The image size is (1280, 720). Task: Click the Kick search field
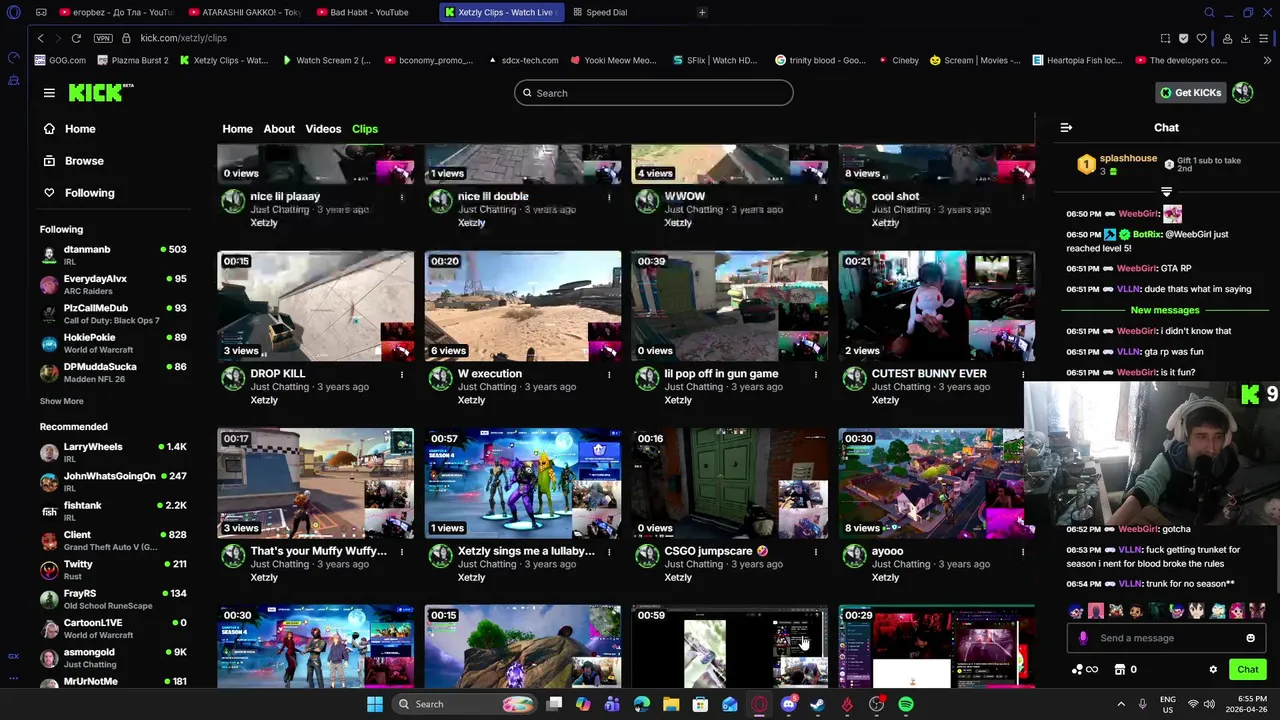(654, 93)
